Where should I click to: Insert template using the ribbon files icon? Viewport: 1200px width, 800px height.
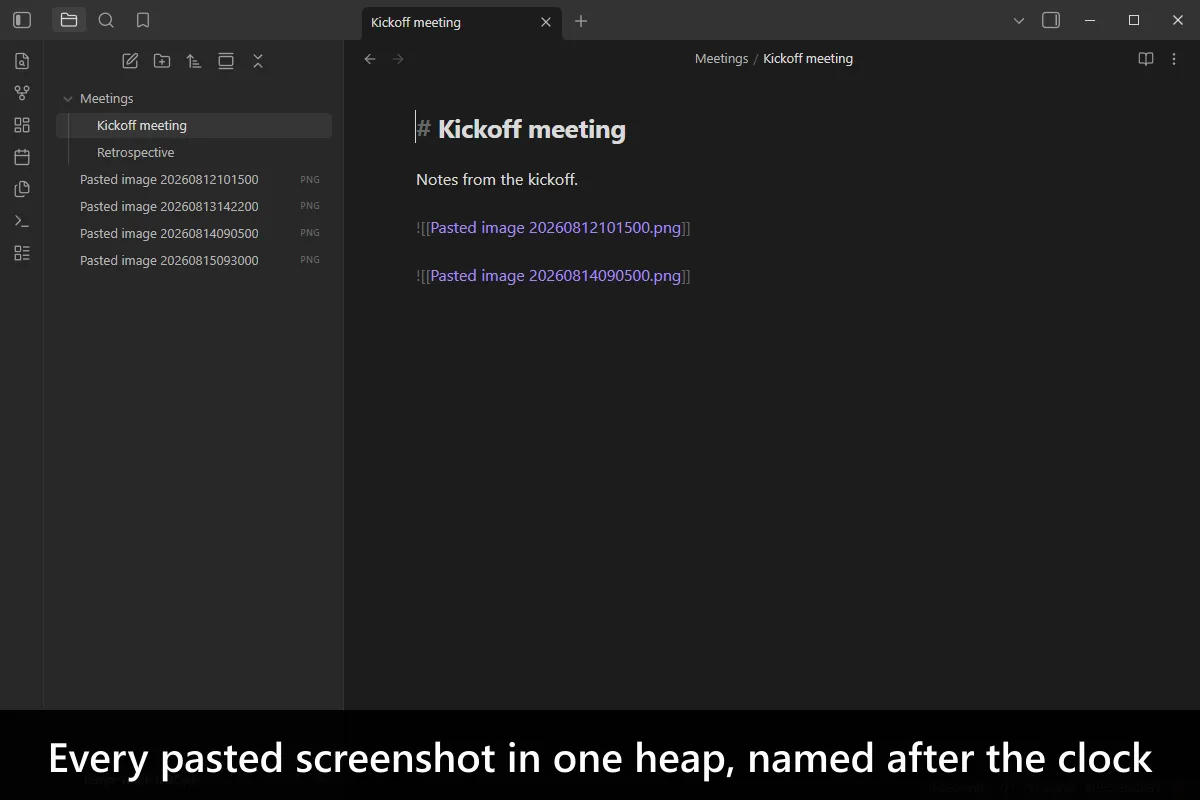tap(22, 189)
